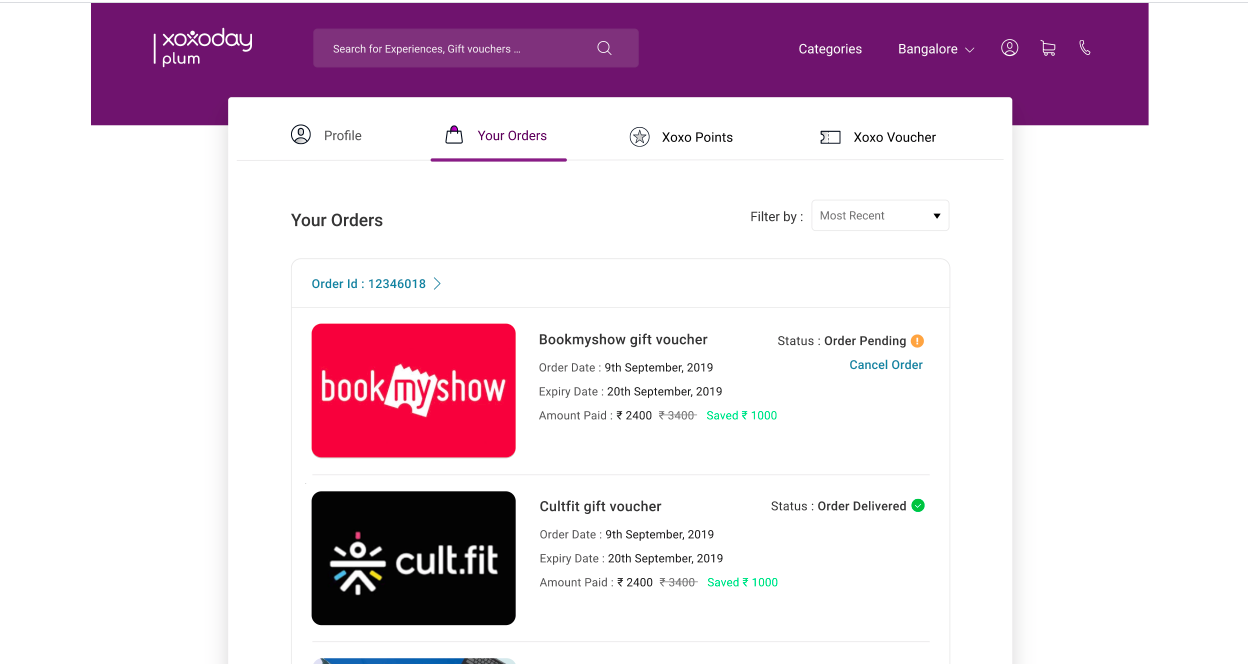The height and width of the screenshot is (664, 1248).
Task: Click Bookmyshow Saved ₹ 1000 text
Action: click(x=742, y=415)
